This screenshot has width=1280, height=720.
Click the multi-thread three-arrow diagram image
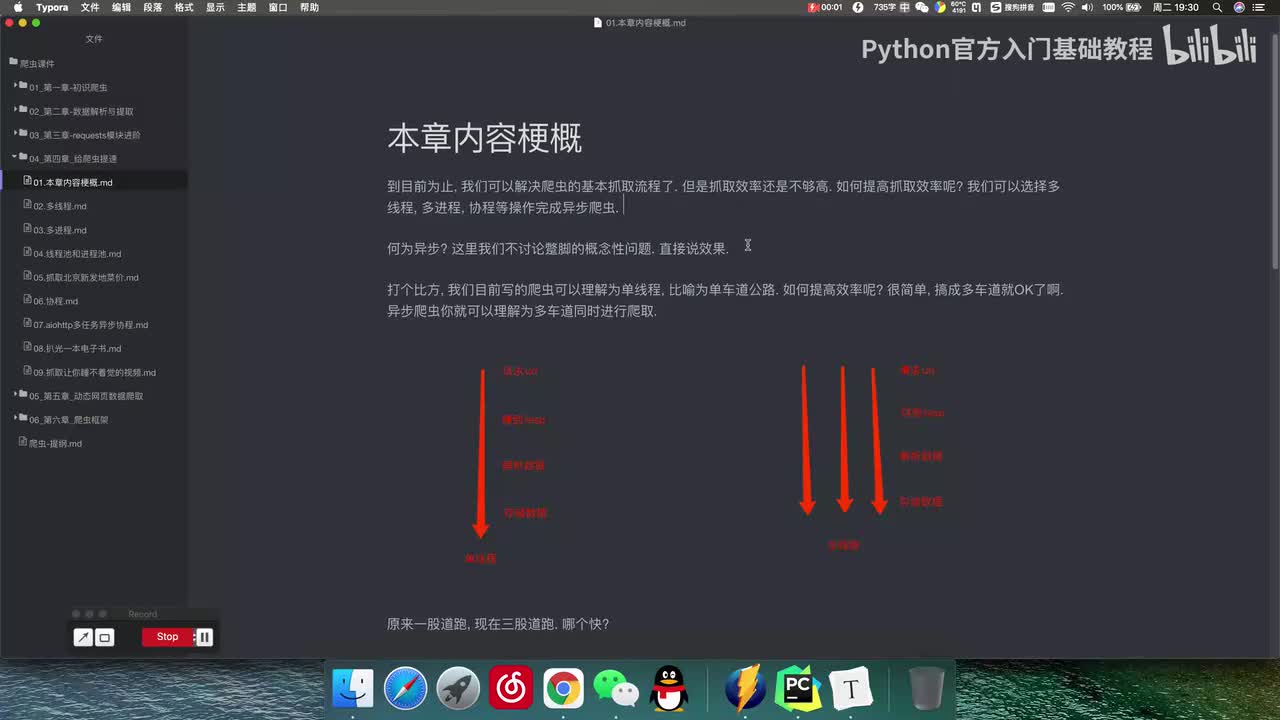[871, 457]
